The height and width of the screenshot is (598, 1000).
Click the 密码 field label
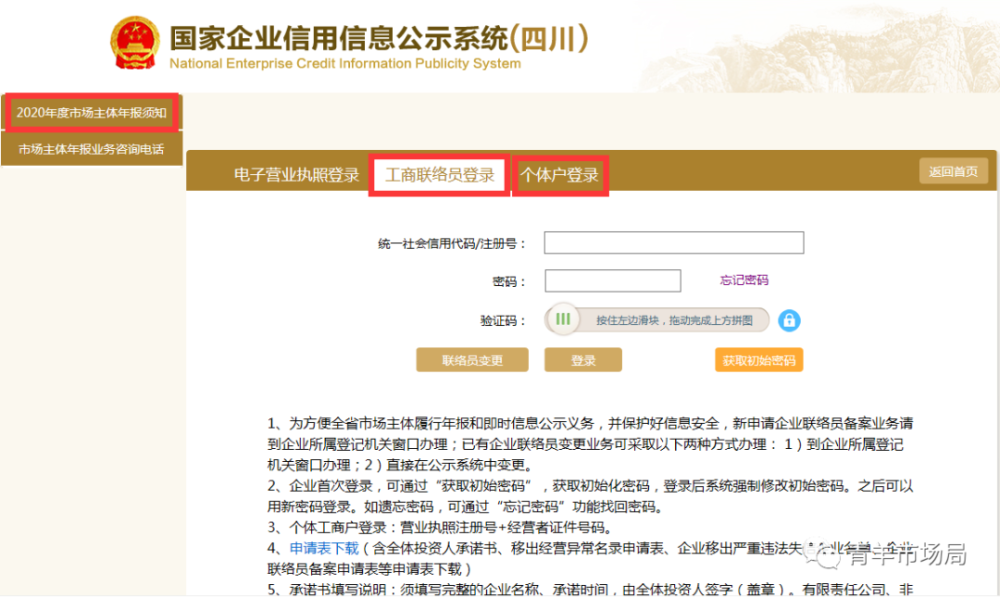(x=509, y=281)
